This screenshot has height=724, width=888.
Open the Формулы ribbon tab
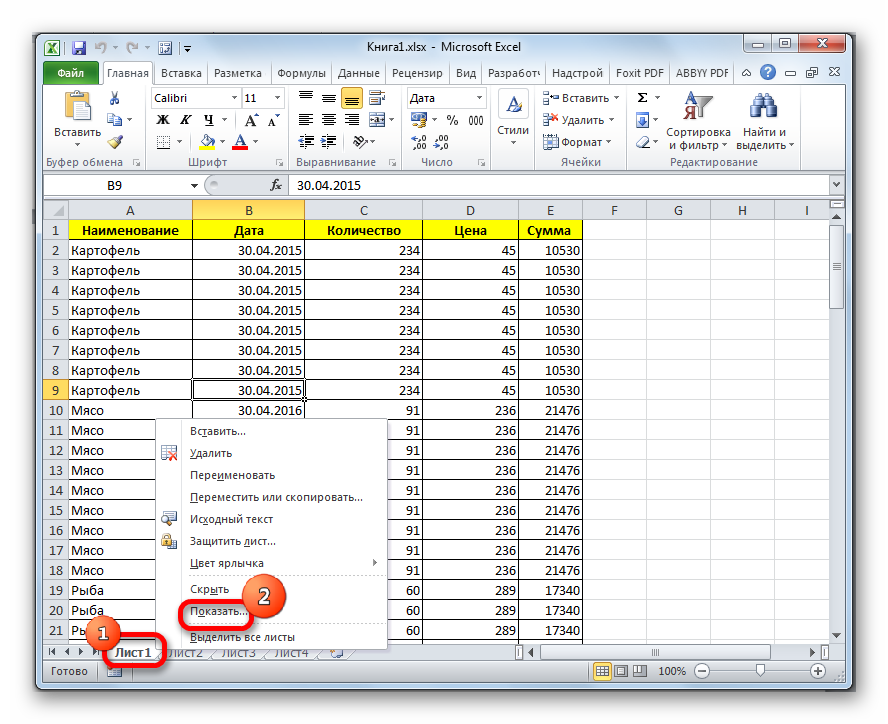tap(301, 73)
